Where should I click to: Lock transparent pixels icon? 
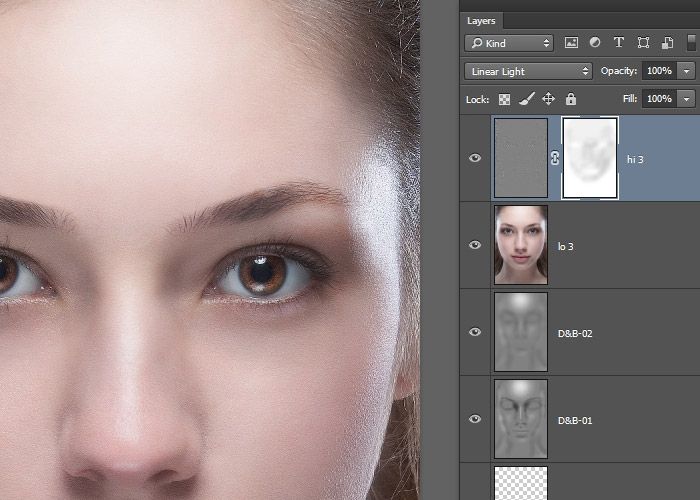(x=504, y=99)
